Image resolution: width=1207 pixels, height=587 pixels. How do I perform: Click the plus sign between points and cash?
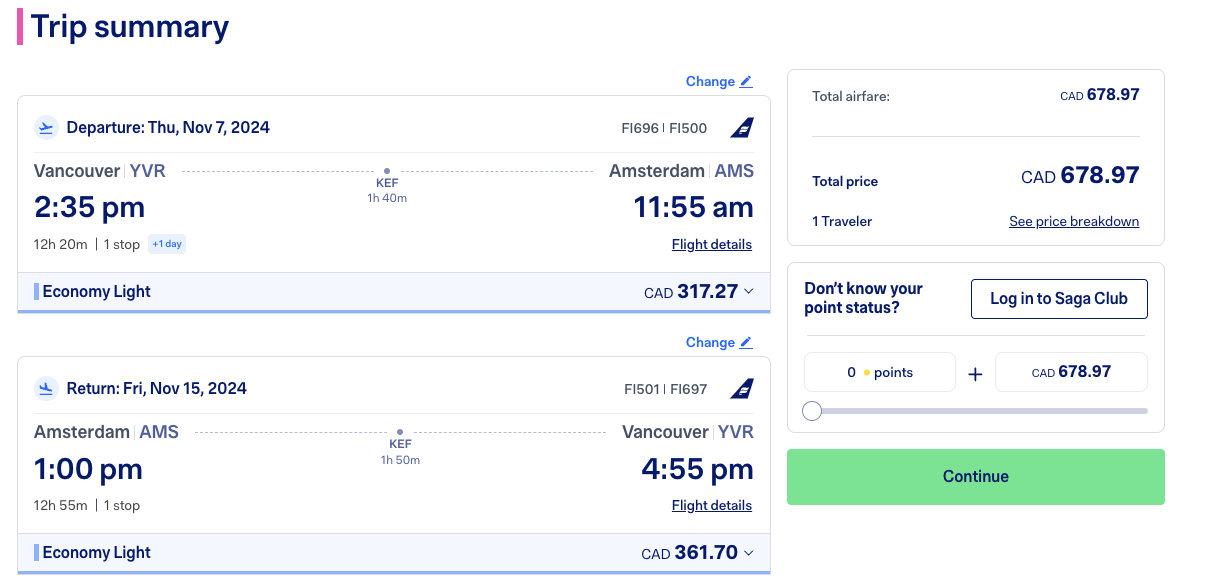(x=975, y=373)
